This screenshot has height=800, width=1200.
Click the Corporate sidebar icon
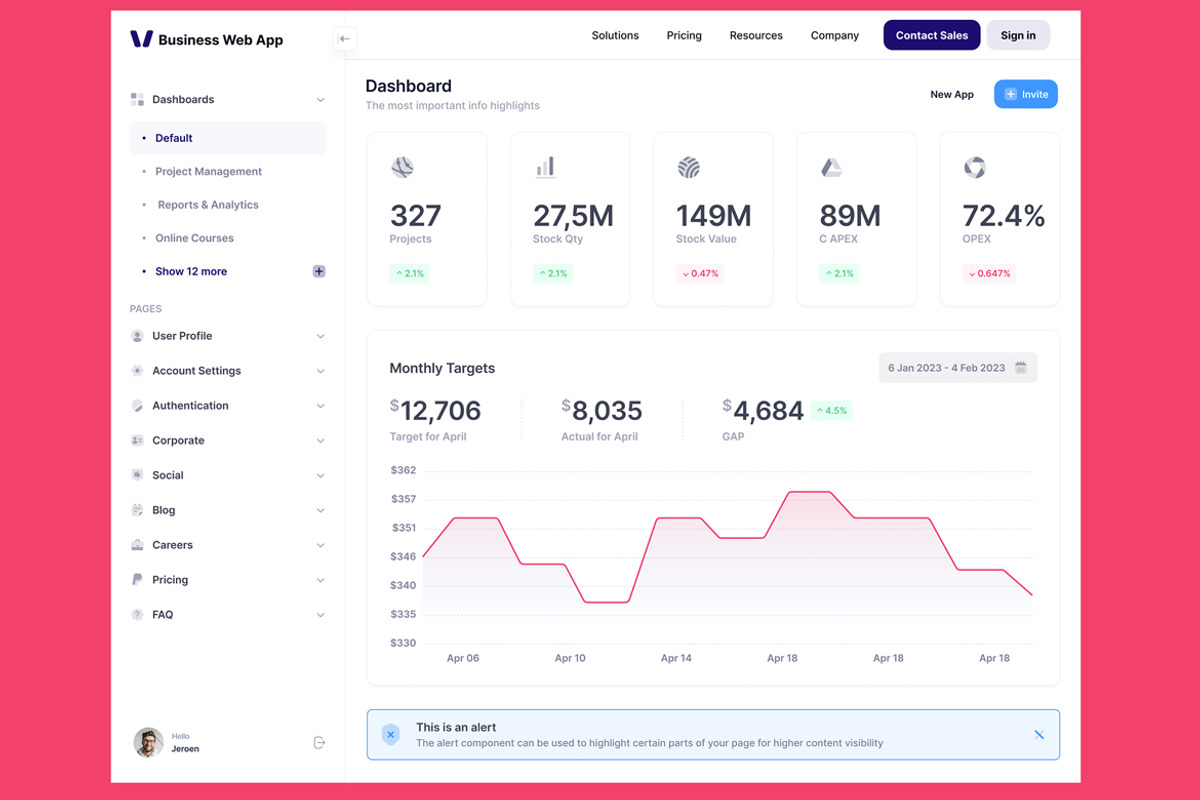(137, 441)
